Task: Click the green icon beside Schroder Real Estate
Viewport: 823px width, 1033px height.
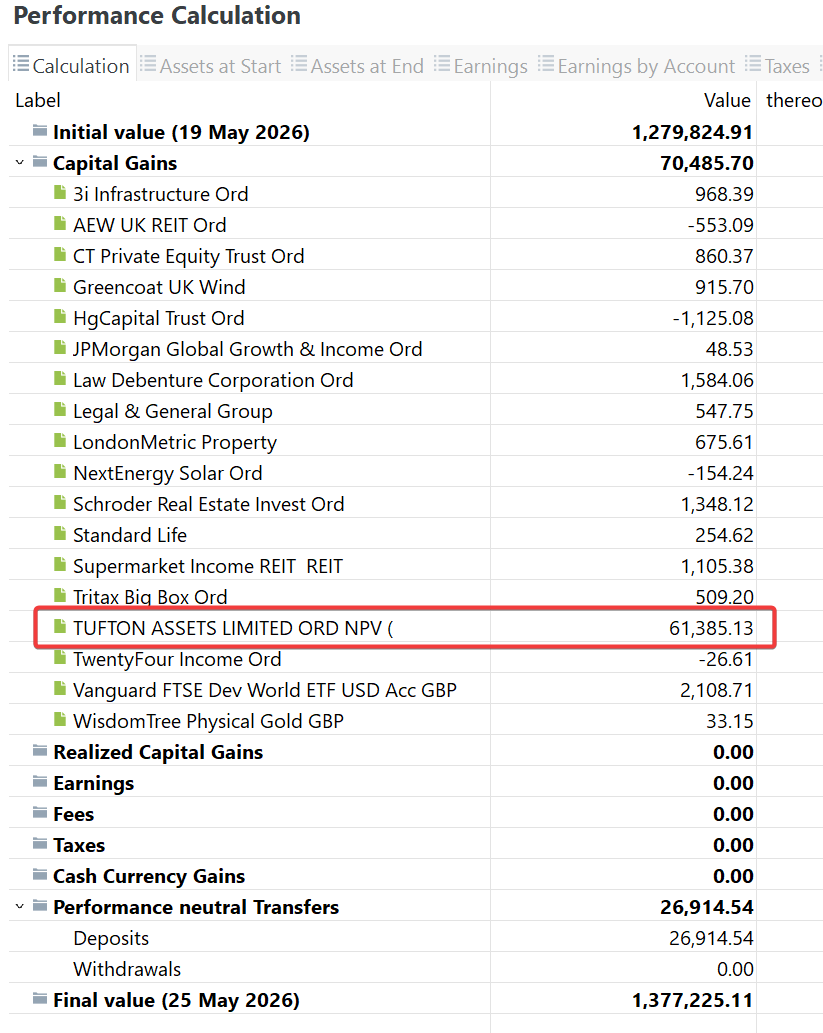Action: (60, 502)
